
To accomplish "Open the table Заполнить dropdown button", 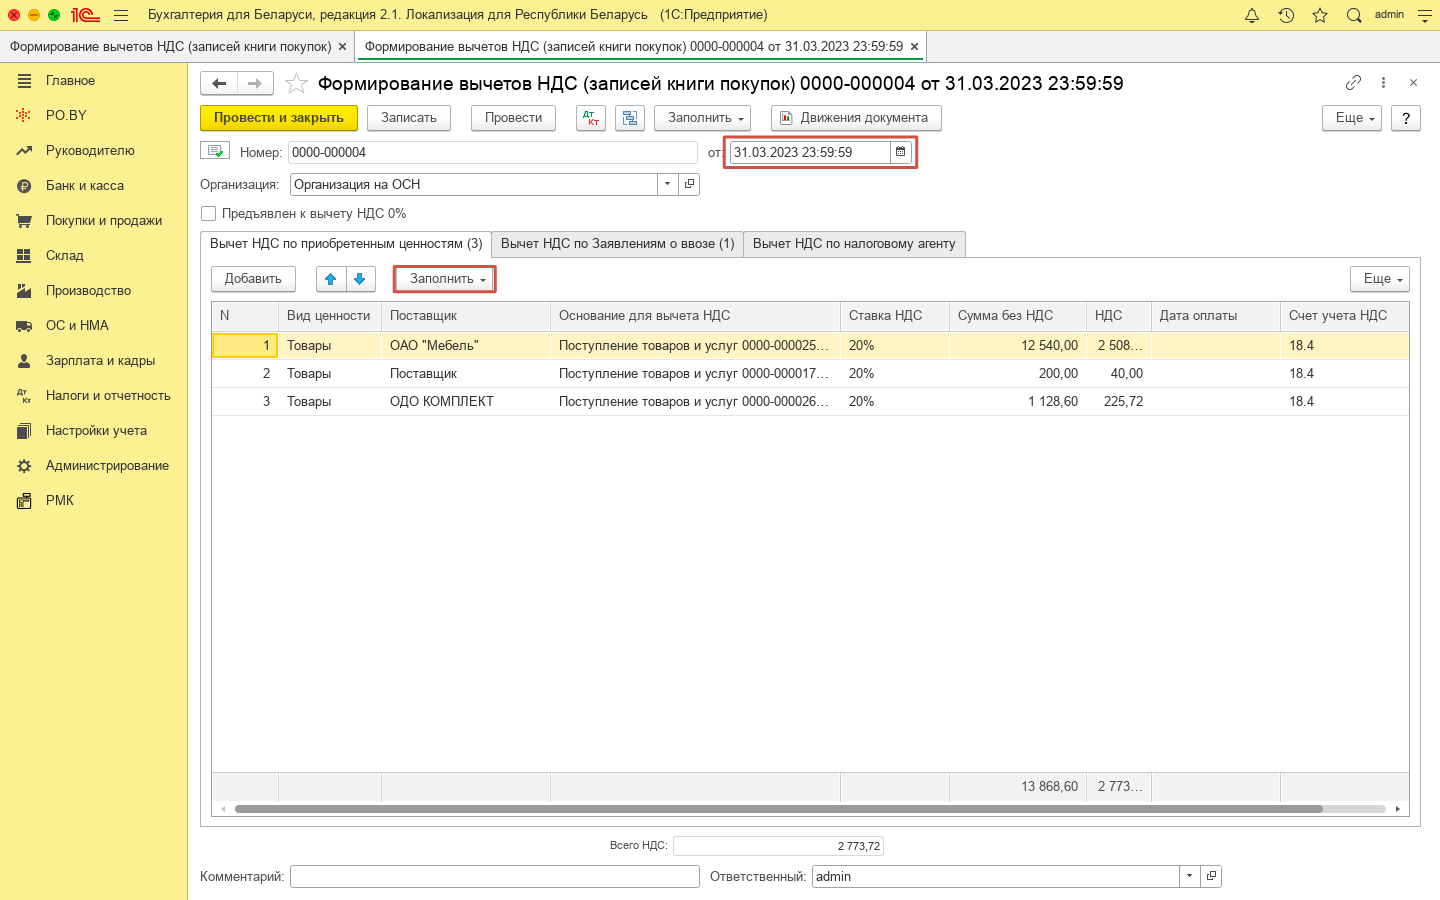I will click(445, 279).
